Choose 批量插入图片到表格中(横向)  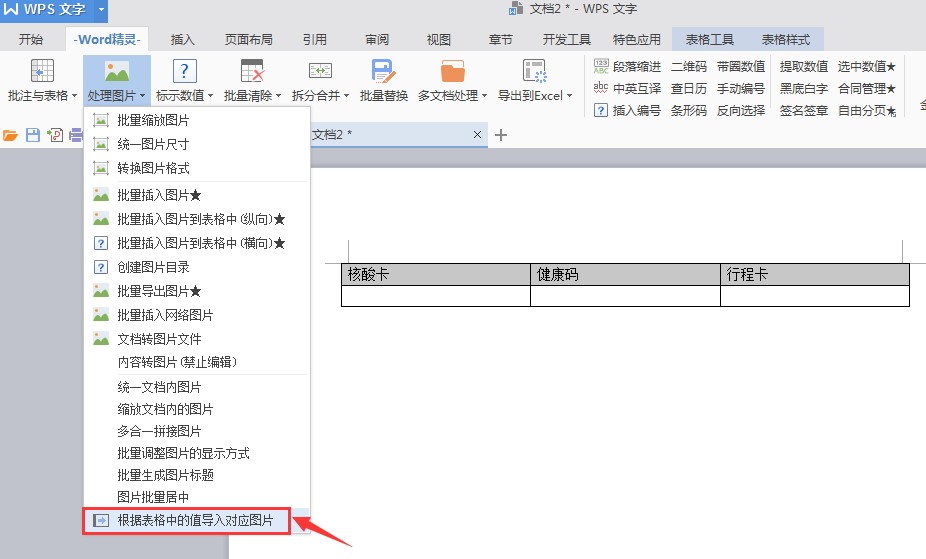(197, 243)
